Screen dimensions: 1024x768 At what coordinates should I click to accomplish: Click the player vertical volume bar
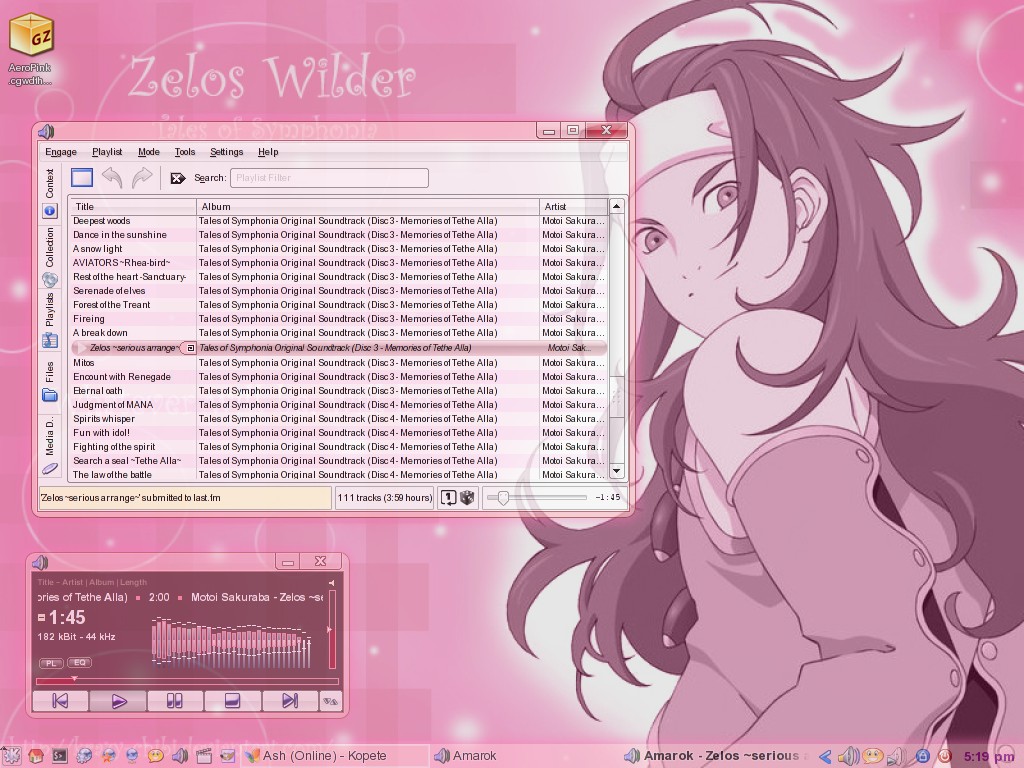(x=332, y=629)
